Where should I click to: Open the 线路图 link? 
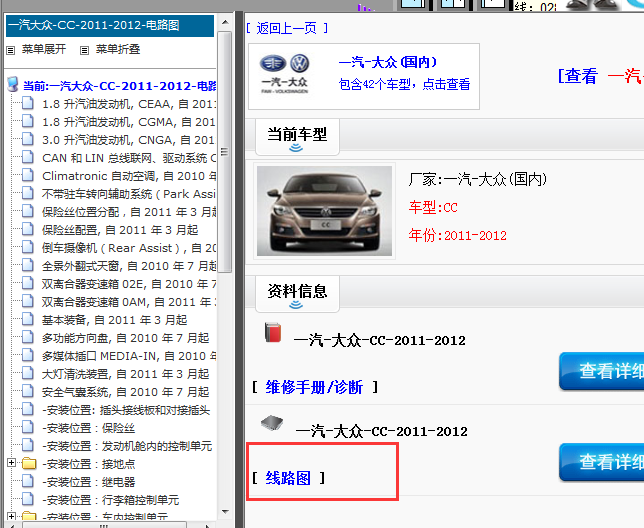(288, 478)
